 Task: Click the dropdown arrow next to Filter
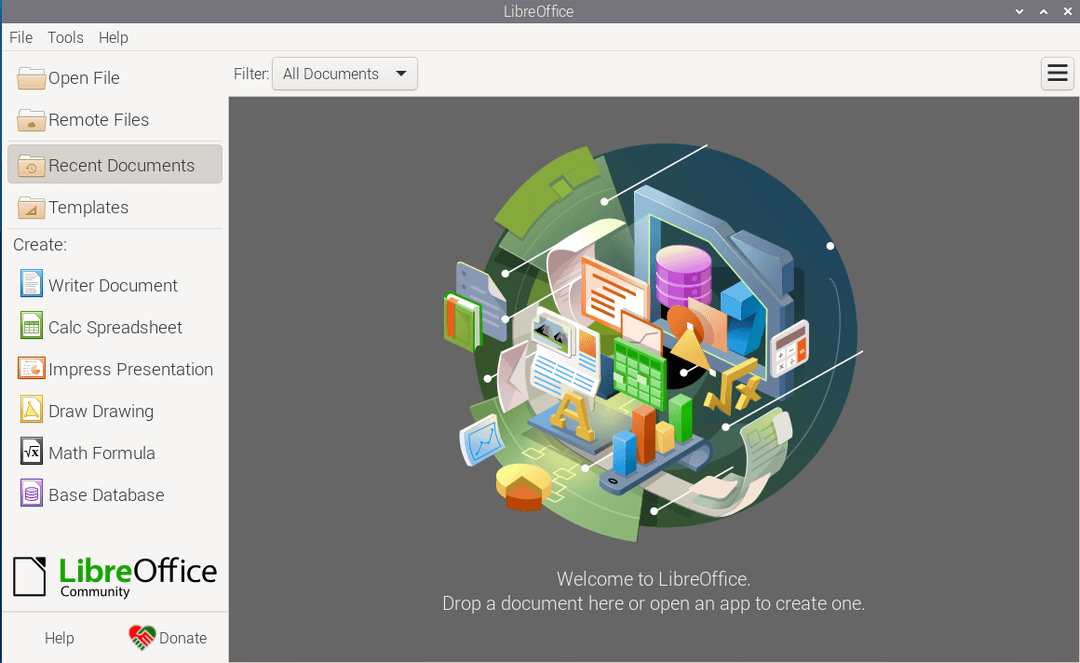click(x=401, y=73)
